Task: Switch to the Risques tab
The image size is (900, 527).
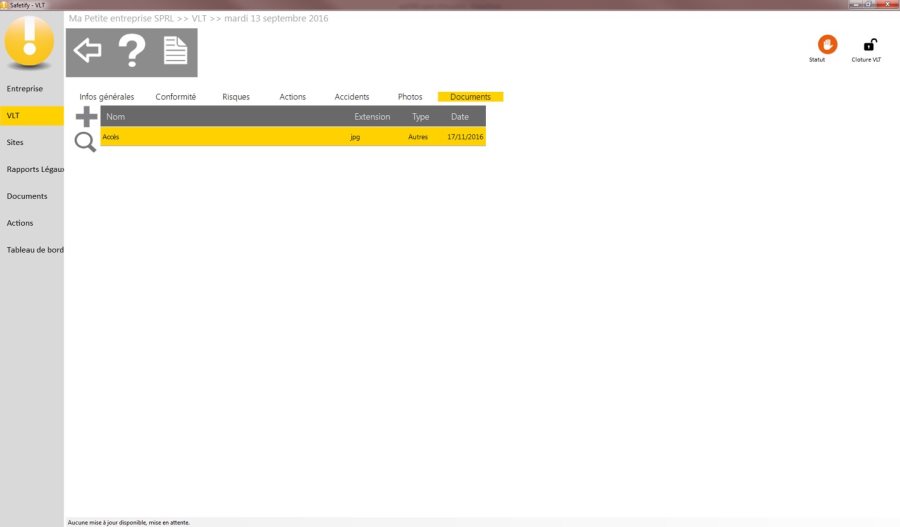Action: pyautogui.click(x=236, y=97)
